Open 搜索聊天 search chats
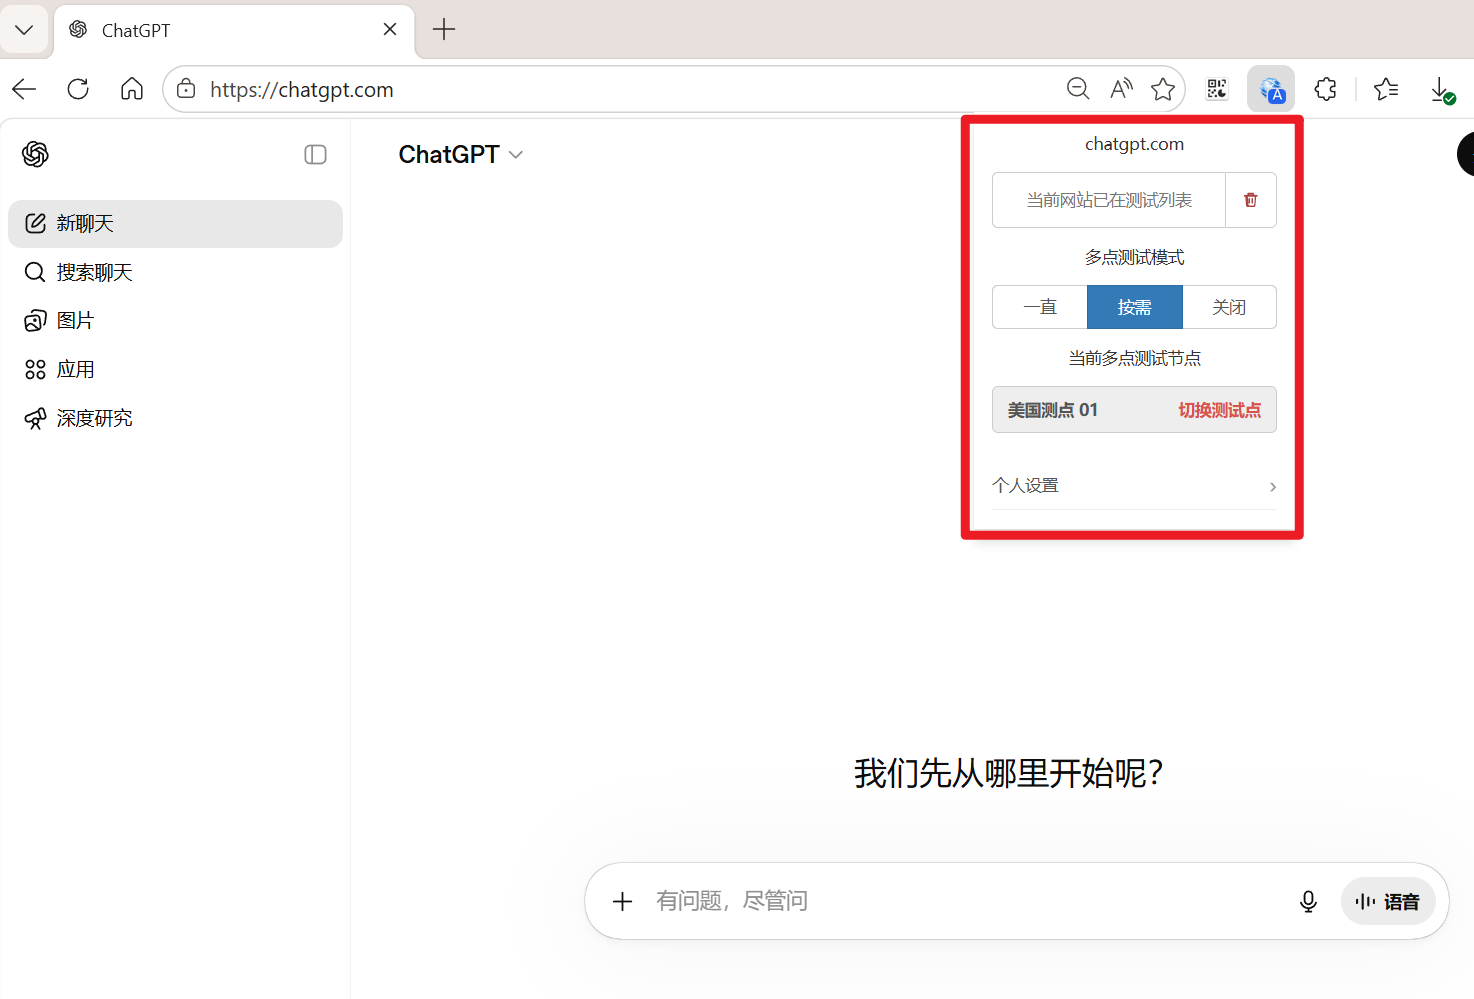 [x=175, y=272]
